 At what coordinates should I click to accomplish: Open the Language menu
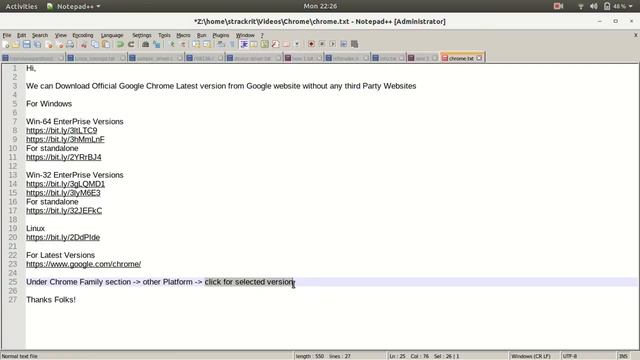click(112, 36)
